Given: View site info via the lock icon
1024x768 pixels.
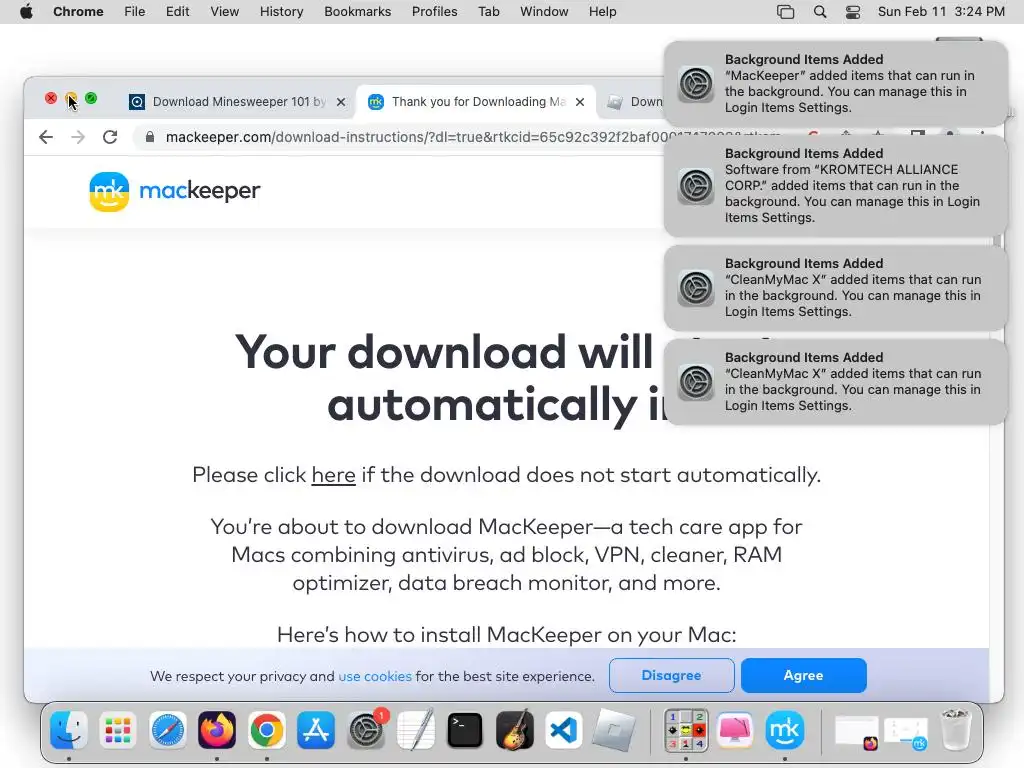Looking at the screenshot, I should [x=150, y=137].
